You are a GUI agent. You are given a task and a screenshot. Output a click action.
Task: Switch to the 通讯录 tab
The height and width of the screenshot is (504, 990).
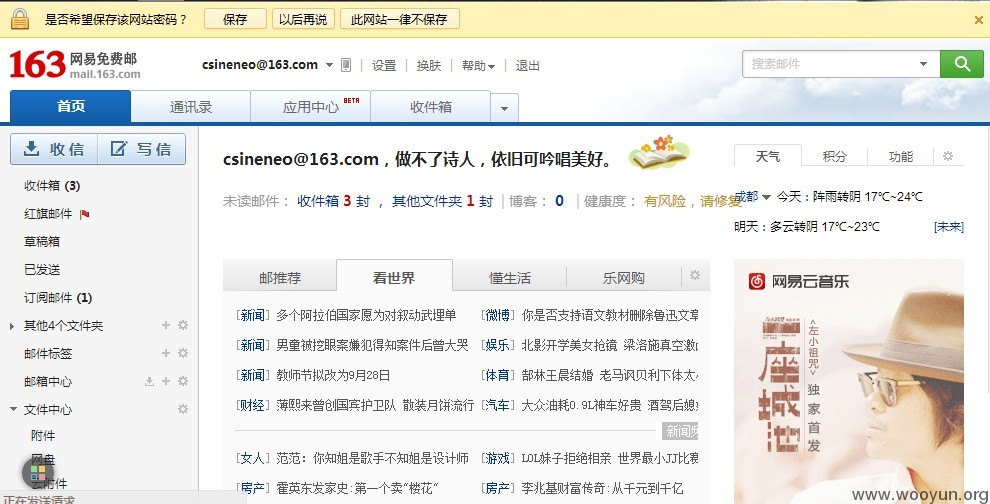click(x=191, y=107)
